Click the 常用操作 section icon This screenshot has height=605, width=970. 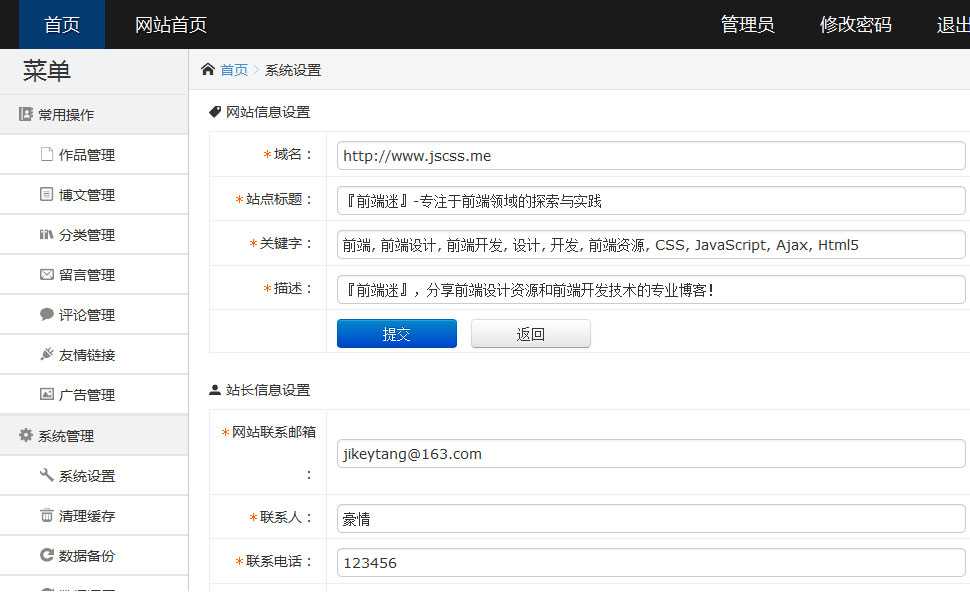point(25,114)
